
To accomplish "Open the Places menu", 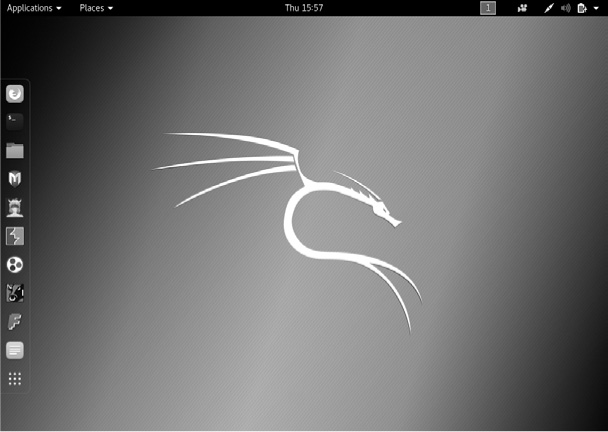I will (96, 8).
